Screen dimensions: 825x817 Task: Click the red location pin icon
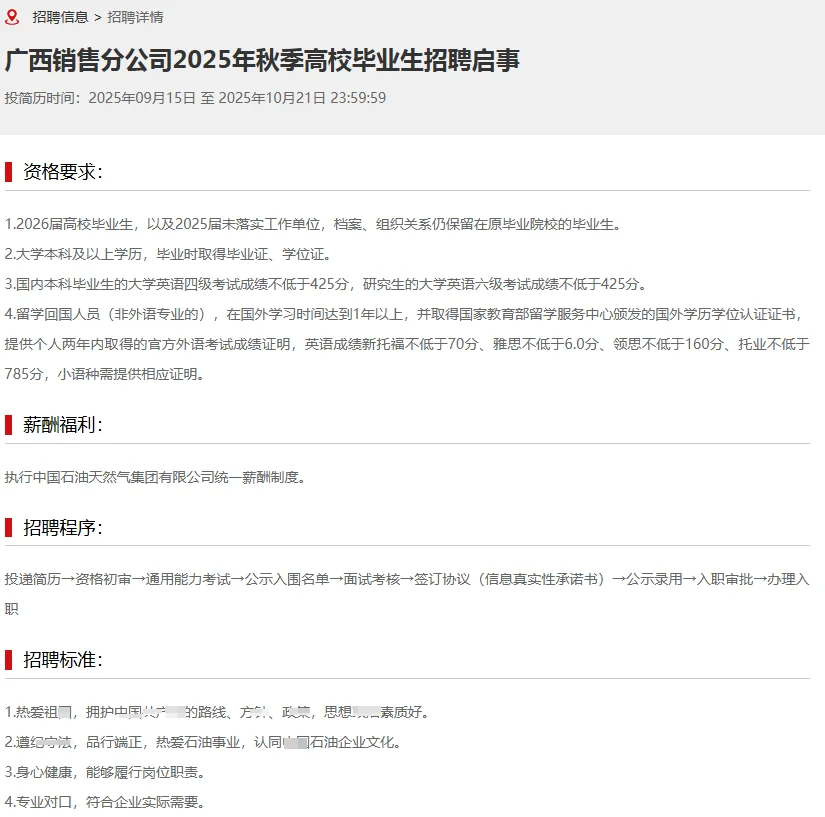click(12, 17)
